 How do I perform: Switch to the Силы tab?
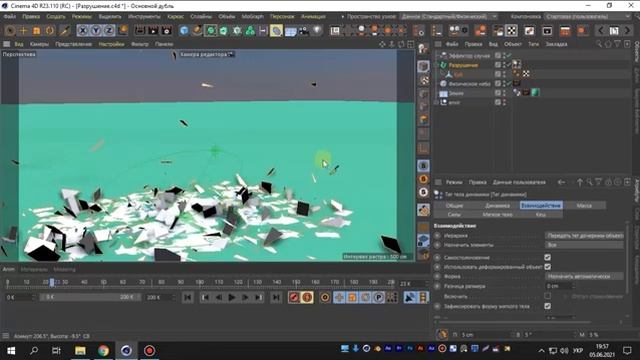454,214
